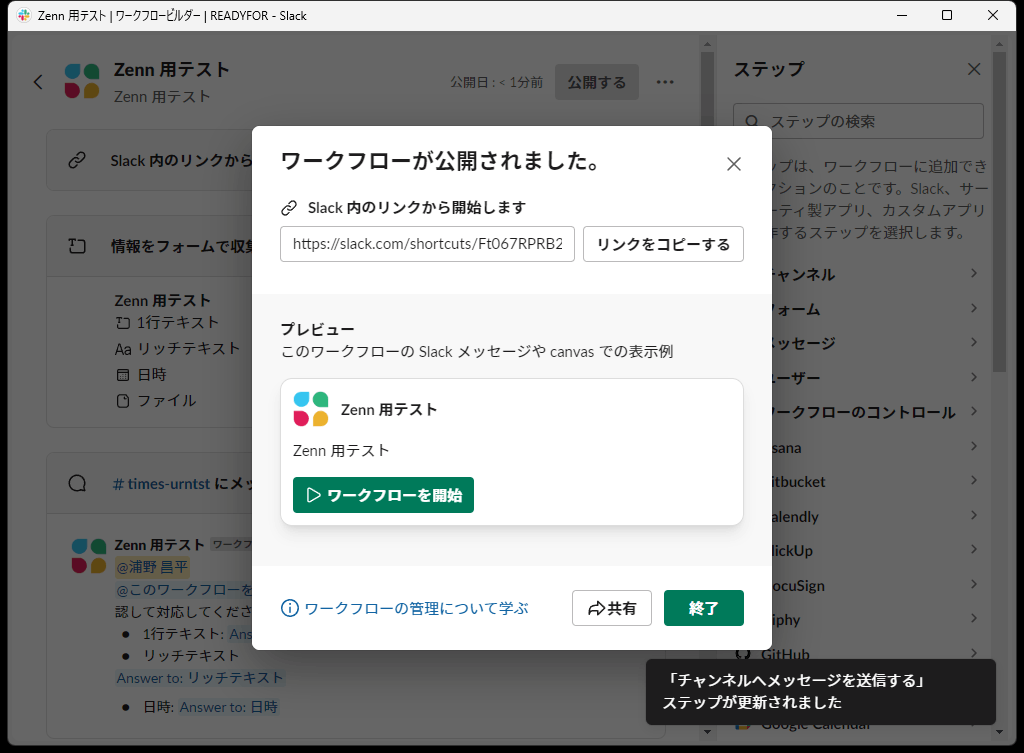Select the 1行テキスト form field
This screenshot has width=1024, height=753.
coord(167,323)
